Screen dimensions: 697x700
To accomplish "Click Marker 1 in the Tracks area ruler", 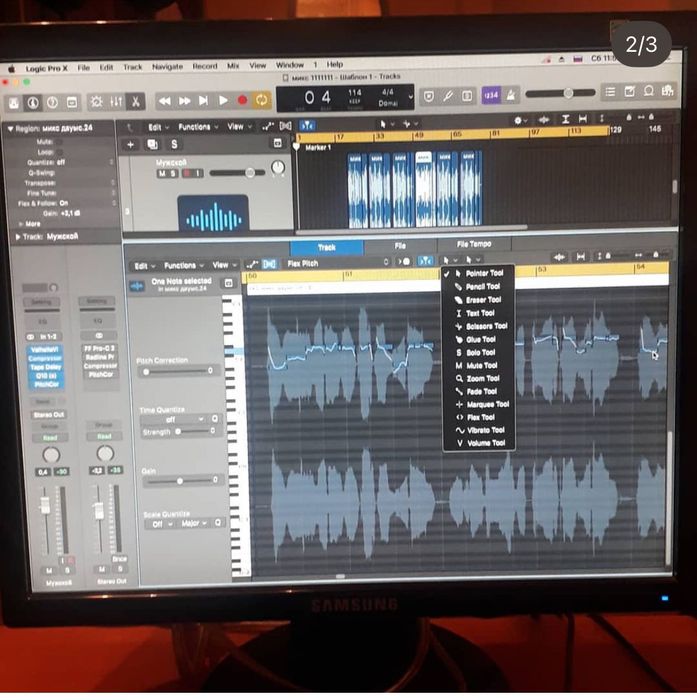I will click(318, 147).
